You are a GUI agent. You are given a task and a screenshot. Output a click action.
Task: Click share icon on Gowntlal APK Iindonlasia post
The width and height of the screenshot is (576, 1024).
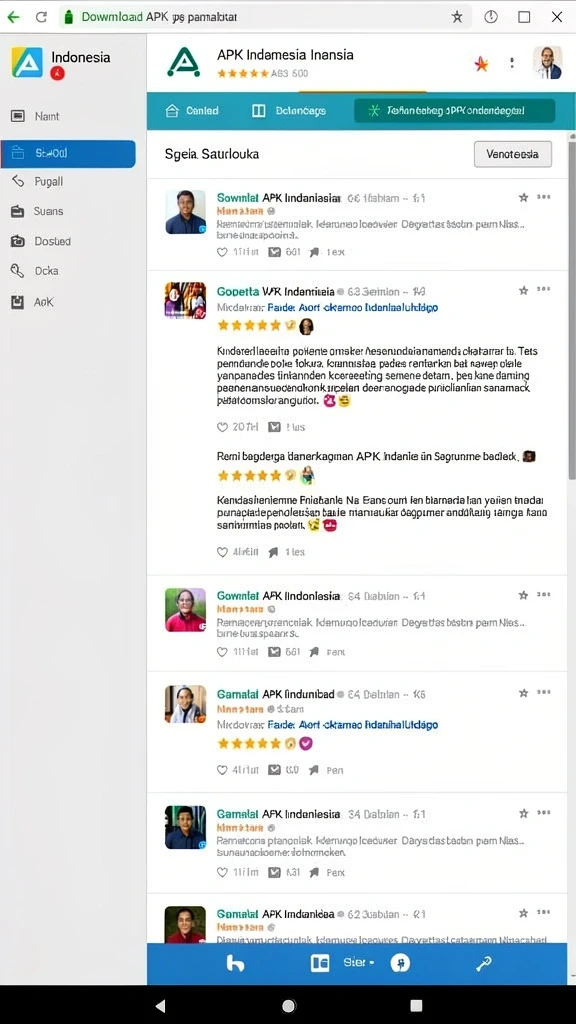314,652
